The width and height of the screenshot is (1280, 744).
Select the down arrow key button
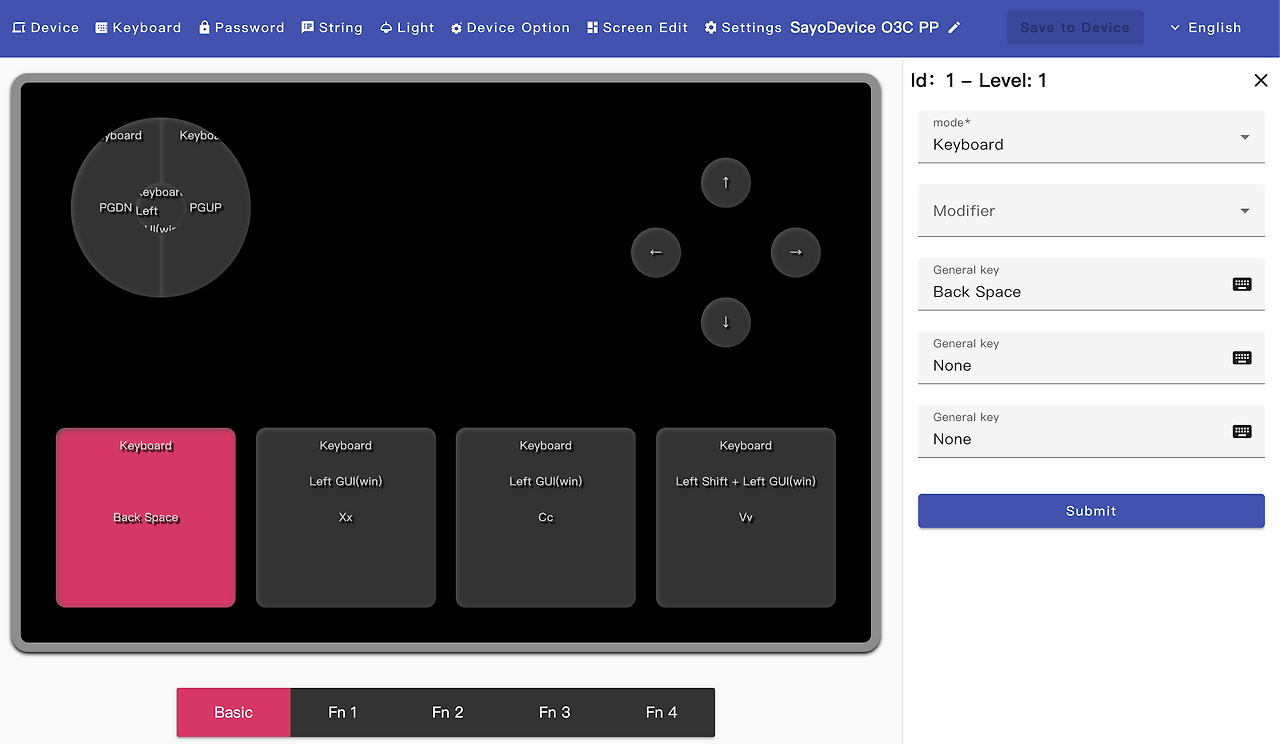click(x=726, y=323)
